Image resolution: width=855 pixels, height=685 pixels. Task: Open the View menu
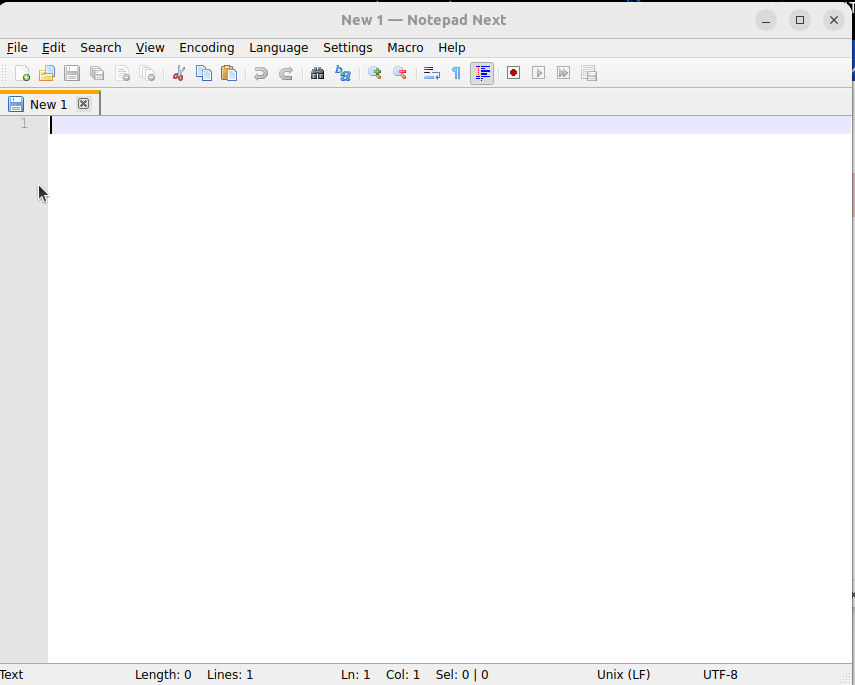(150, 48)
